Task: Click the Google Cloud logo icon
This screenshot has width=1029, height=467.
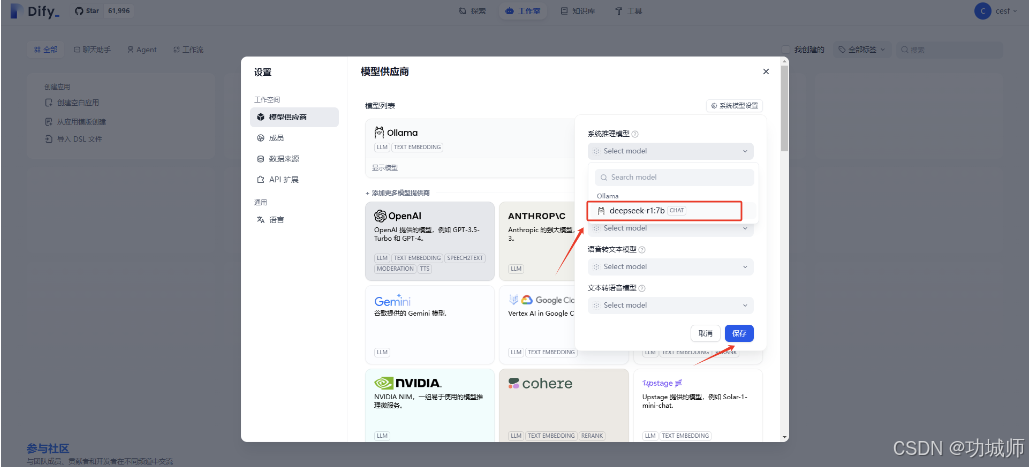Action: (526, 300)
